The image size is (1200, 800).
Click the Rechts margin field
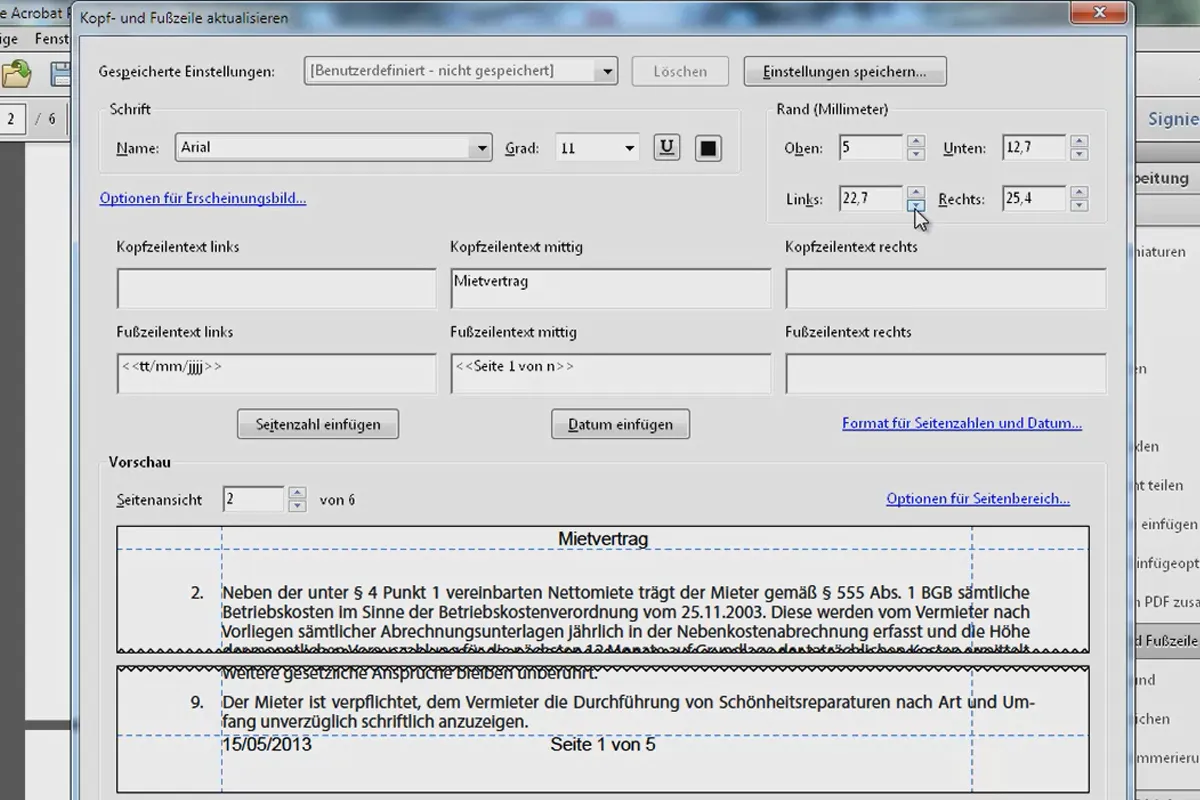click(1034, 199)
